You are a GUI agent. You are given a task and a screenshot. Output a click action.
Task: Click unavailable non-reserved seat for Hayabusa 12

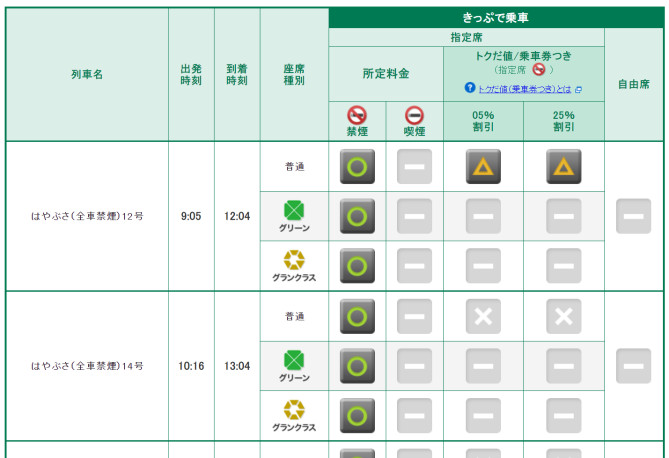point(634,216)
